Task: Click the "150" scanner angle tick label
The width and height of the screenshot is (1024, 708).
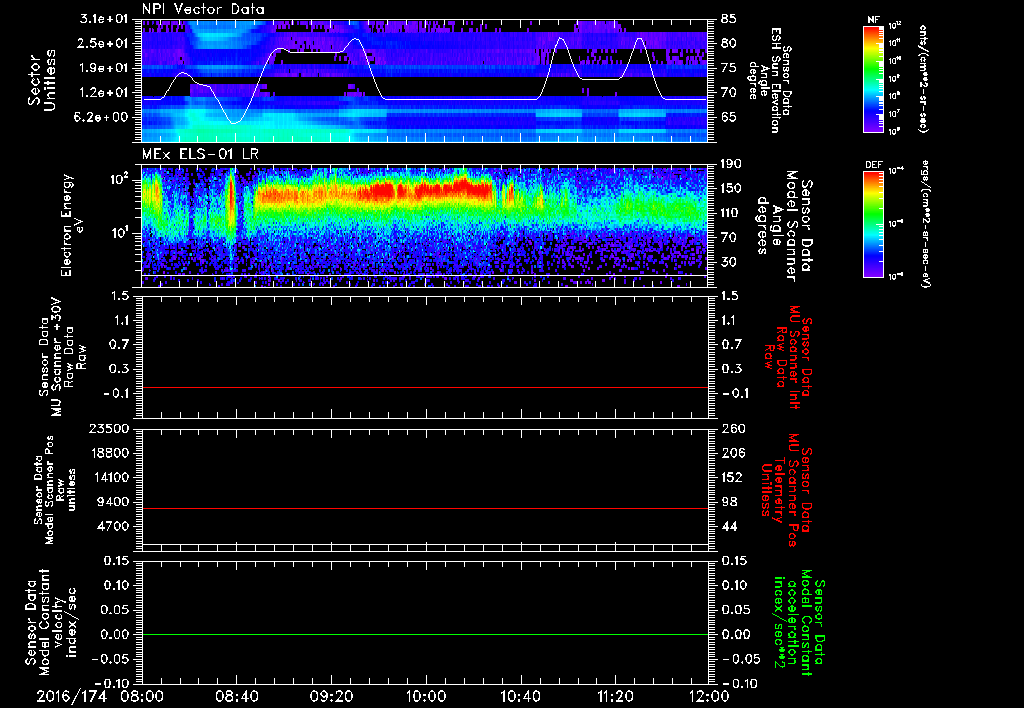Action: (x=731, y=189)
